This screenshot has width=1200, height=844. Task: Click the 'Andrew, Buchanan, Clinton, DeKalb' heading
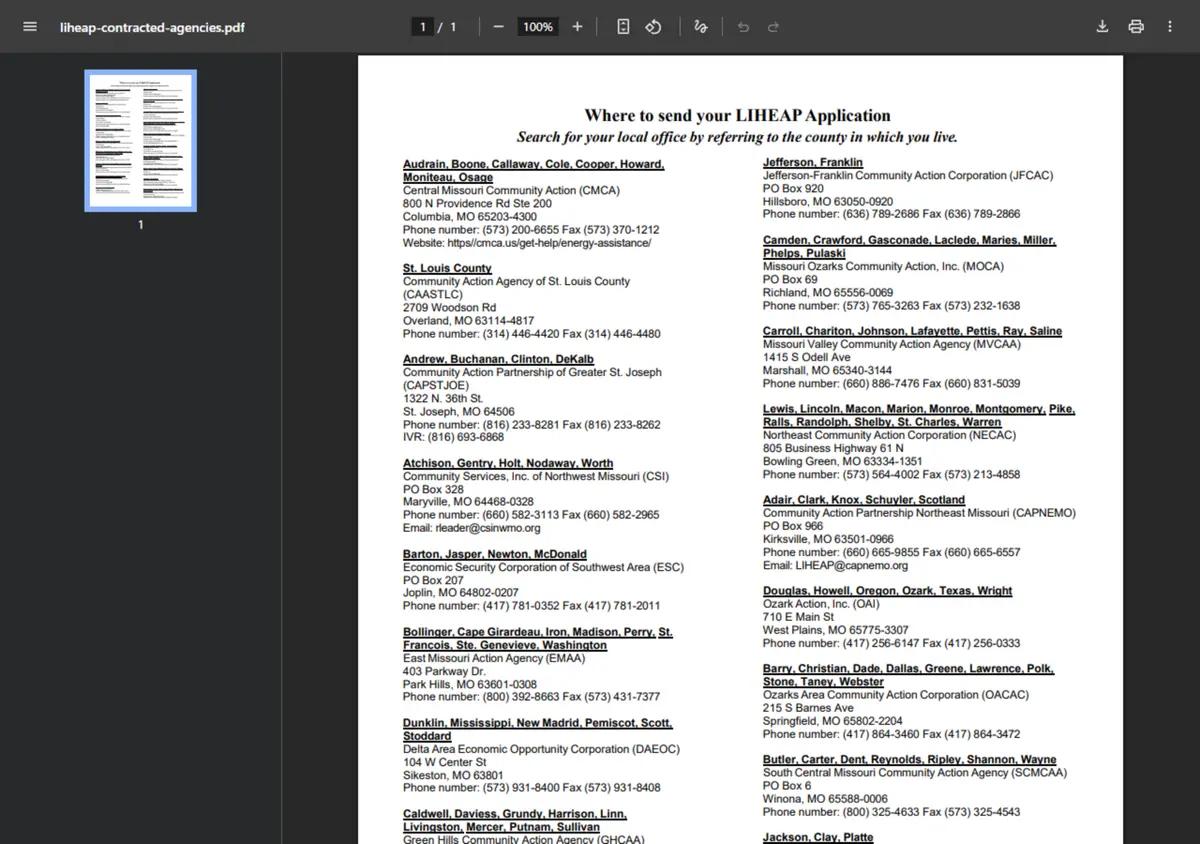[498, 359]
